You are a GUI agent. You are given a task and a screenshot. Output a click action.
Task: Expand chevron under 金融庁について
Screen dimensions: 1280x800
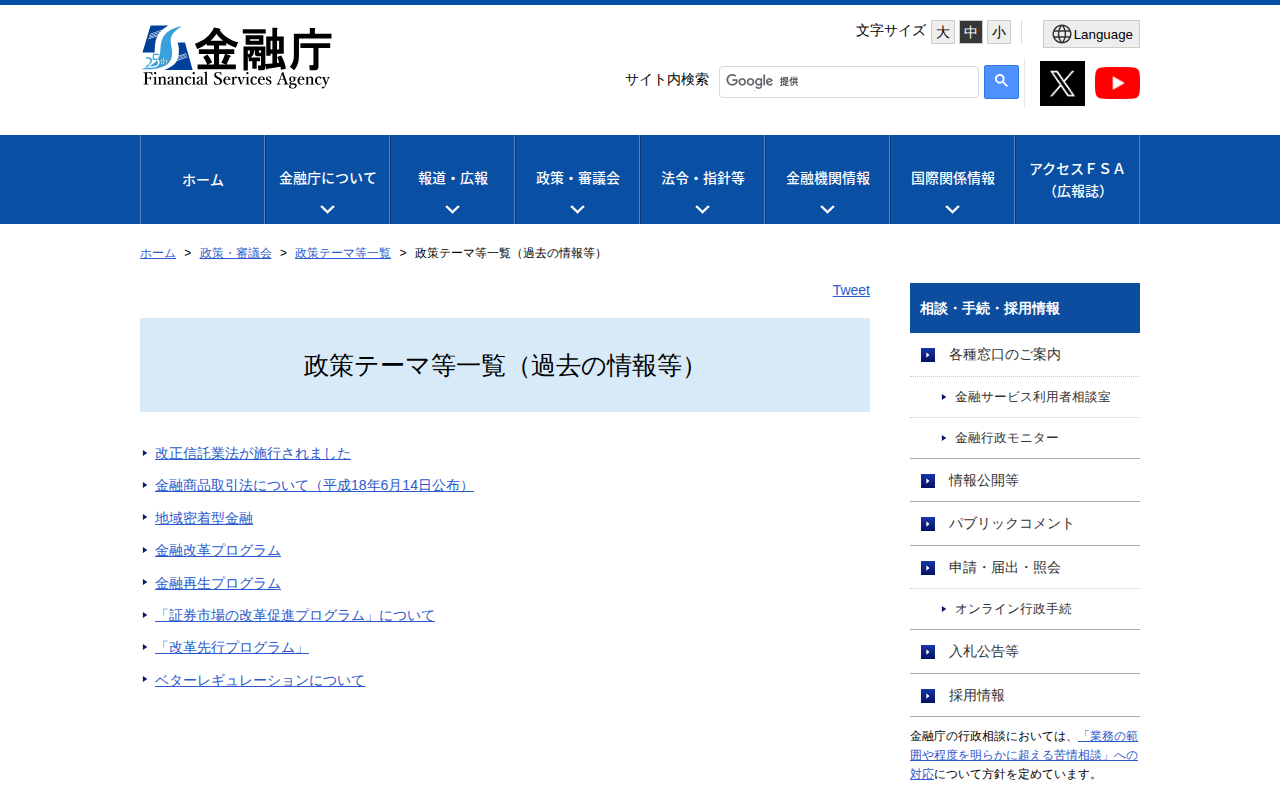click(x=327, y=210)
